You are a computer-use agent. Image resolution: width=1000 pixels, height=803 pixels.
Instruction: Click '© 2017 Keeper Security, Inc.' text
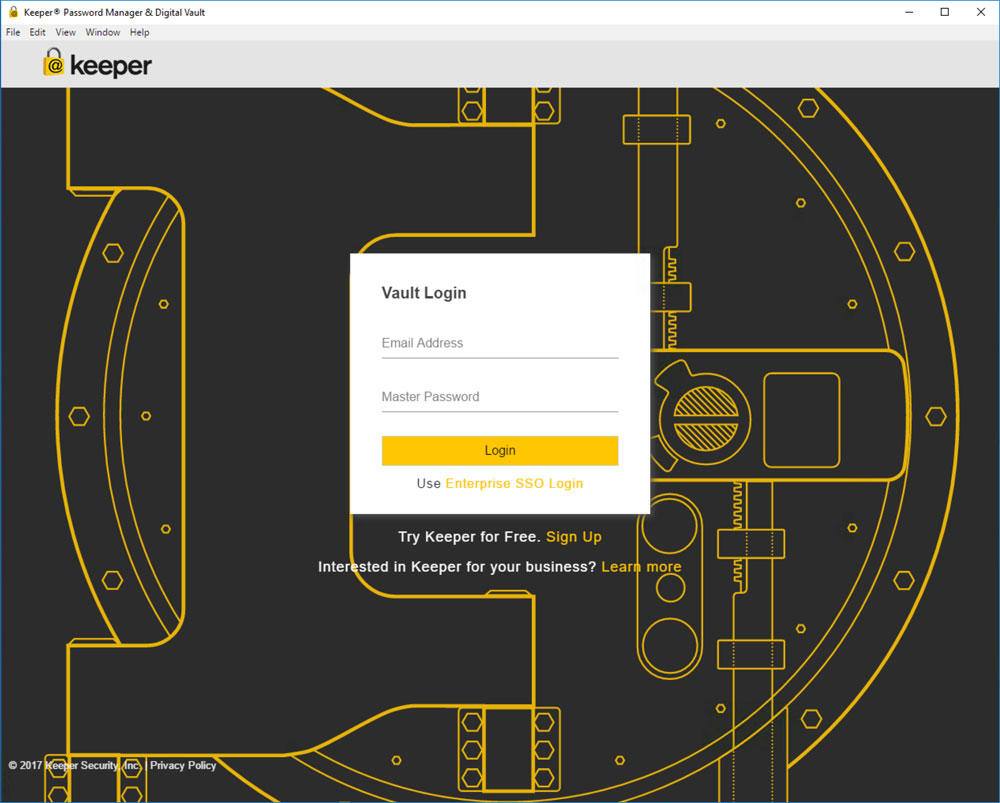point(75,765)
